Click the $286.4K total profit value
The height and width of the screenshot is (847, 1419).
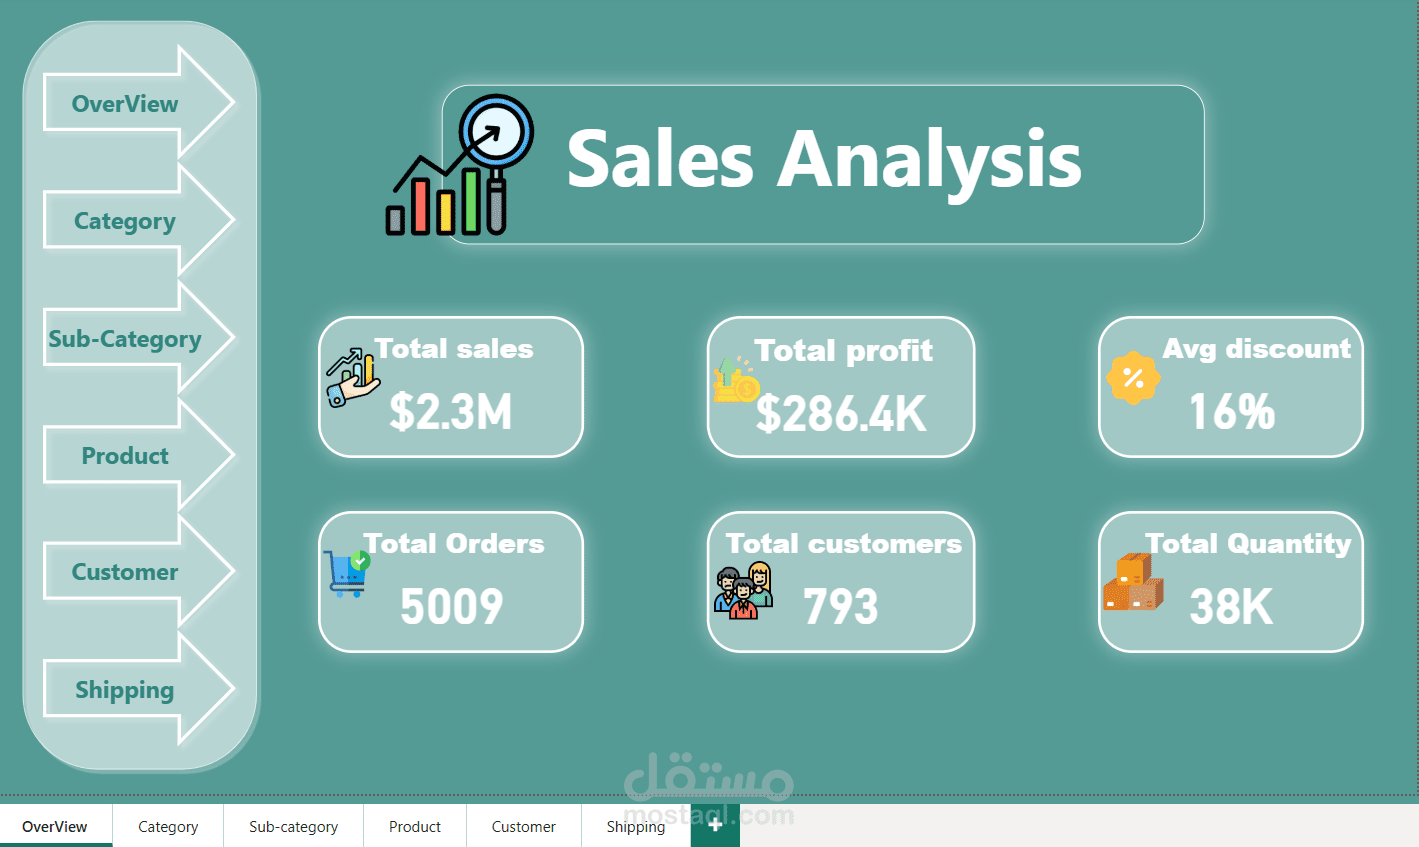pos(841,413)
